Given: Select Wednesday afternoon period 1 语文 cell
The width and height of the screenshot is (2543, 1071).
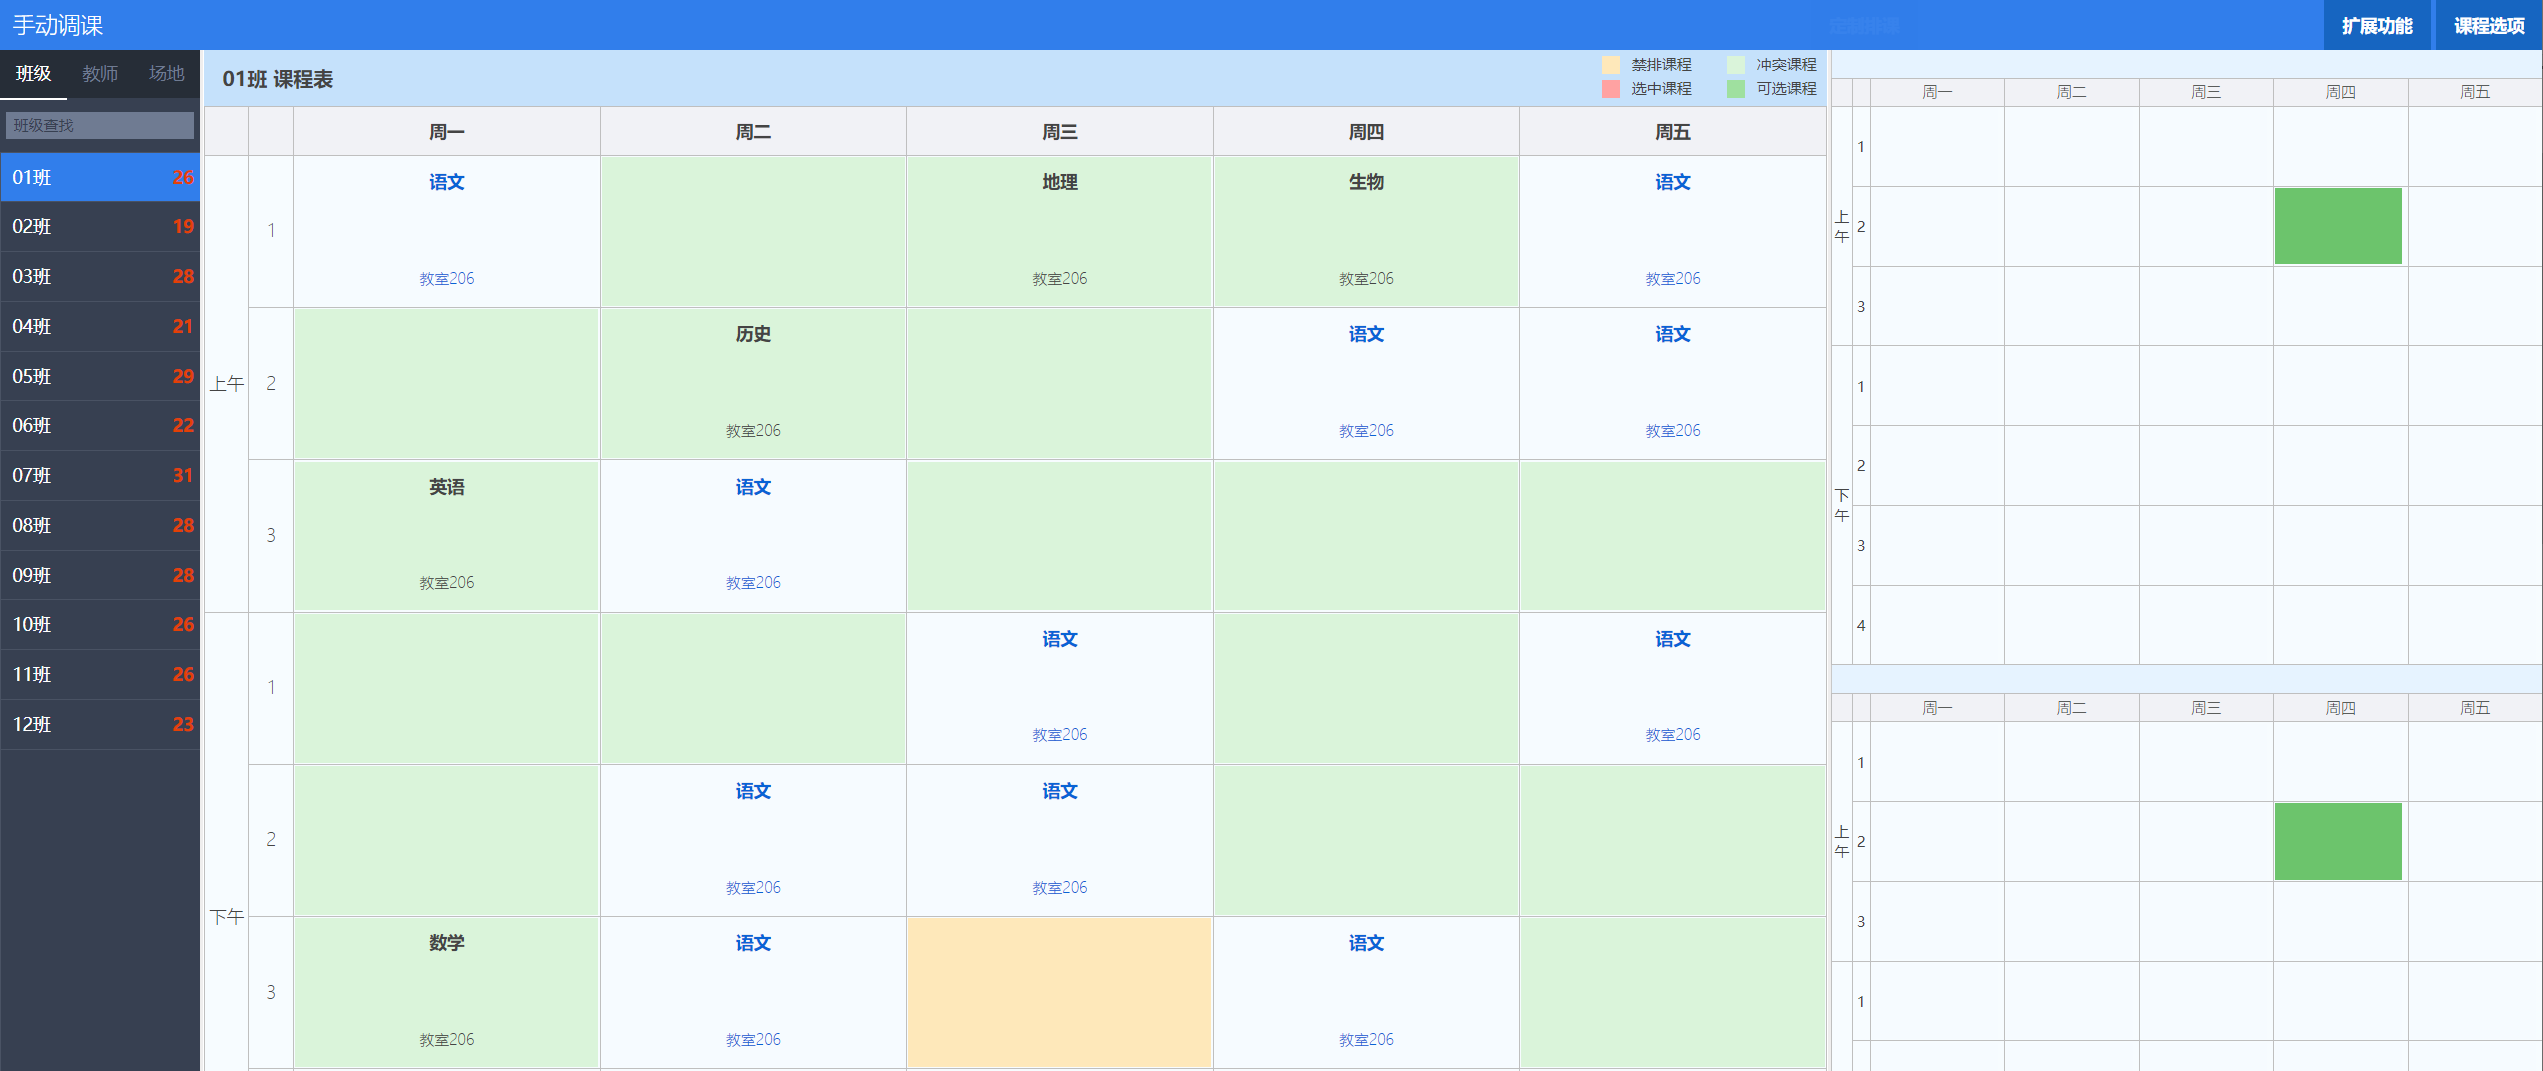Looking at the screenshot, I should pos(1059,688).
